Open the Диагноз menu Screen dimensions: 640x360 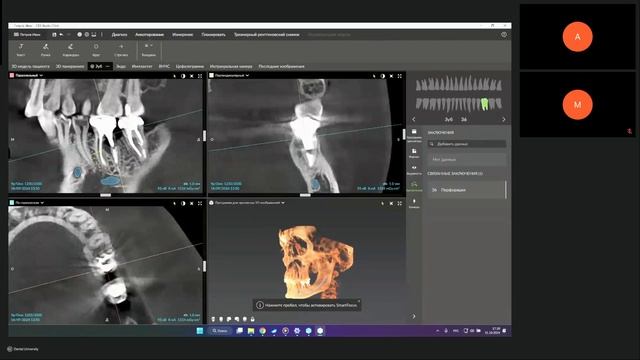coord(119,35)
